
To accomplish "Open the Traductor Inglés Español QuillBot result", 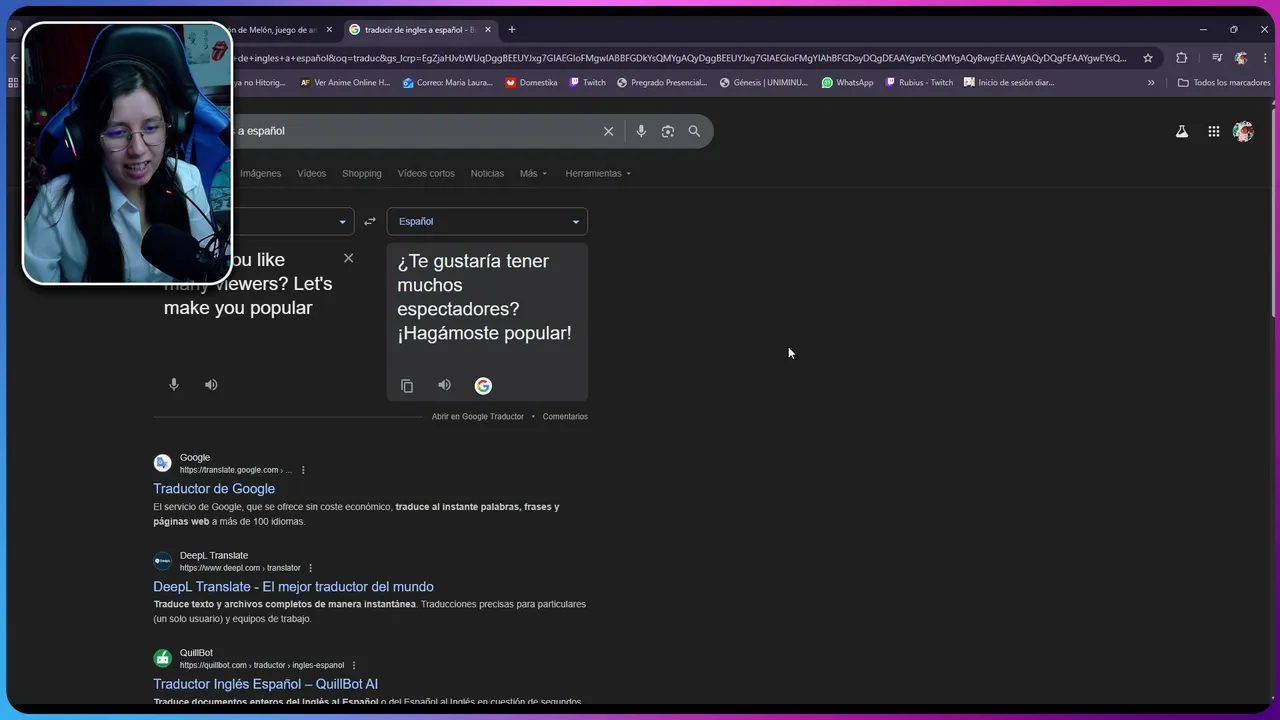I will [265, 684].
